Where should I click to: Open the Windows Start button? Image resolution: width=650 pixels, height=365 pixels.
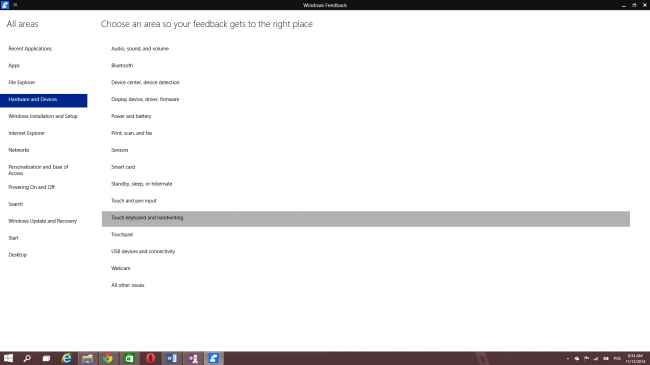click(8, 358)
